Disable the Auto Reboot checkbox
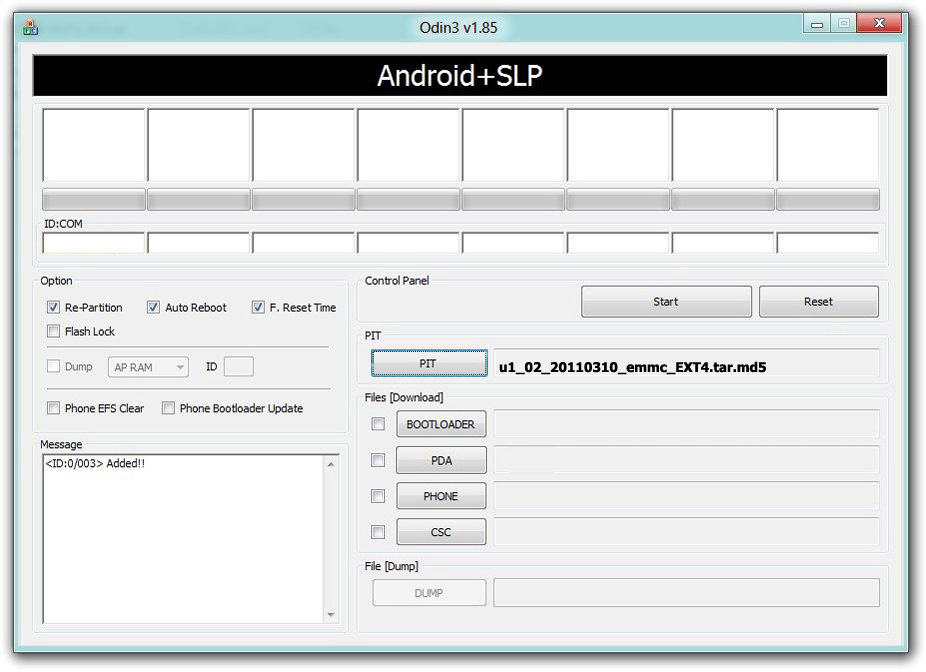The image size is (926, 672). coord(153,308)
